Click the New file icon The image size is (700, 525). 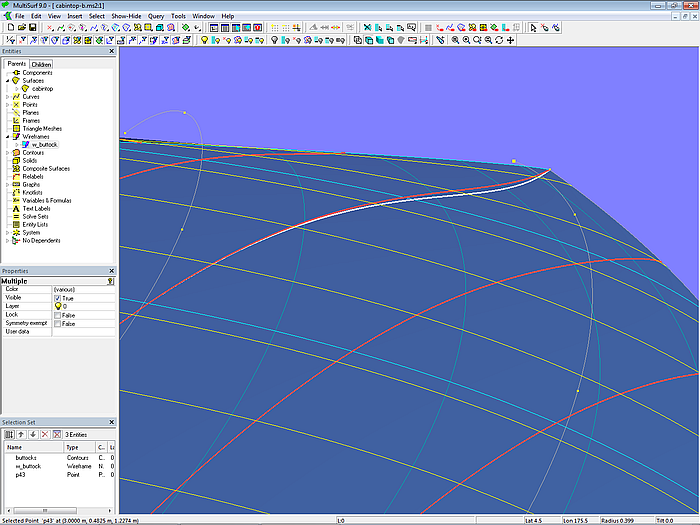[x=10, y=28]
